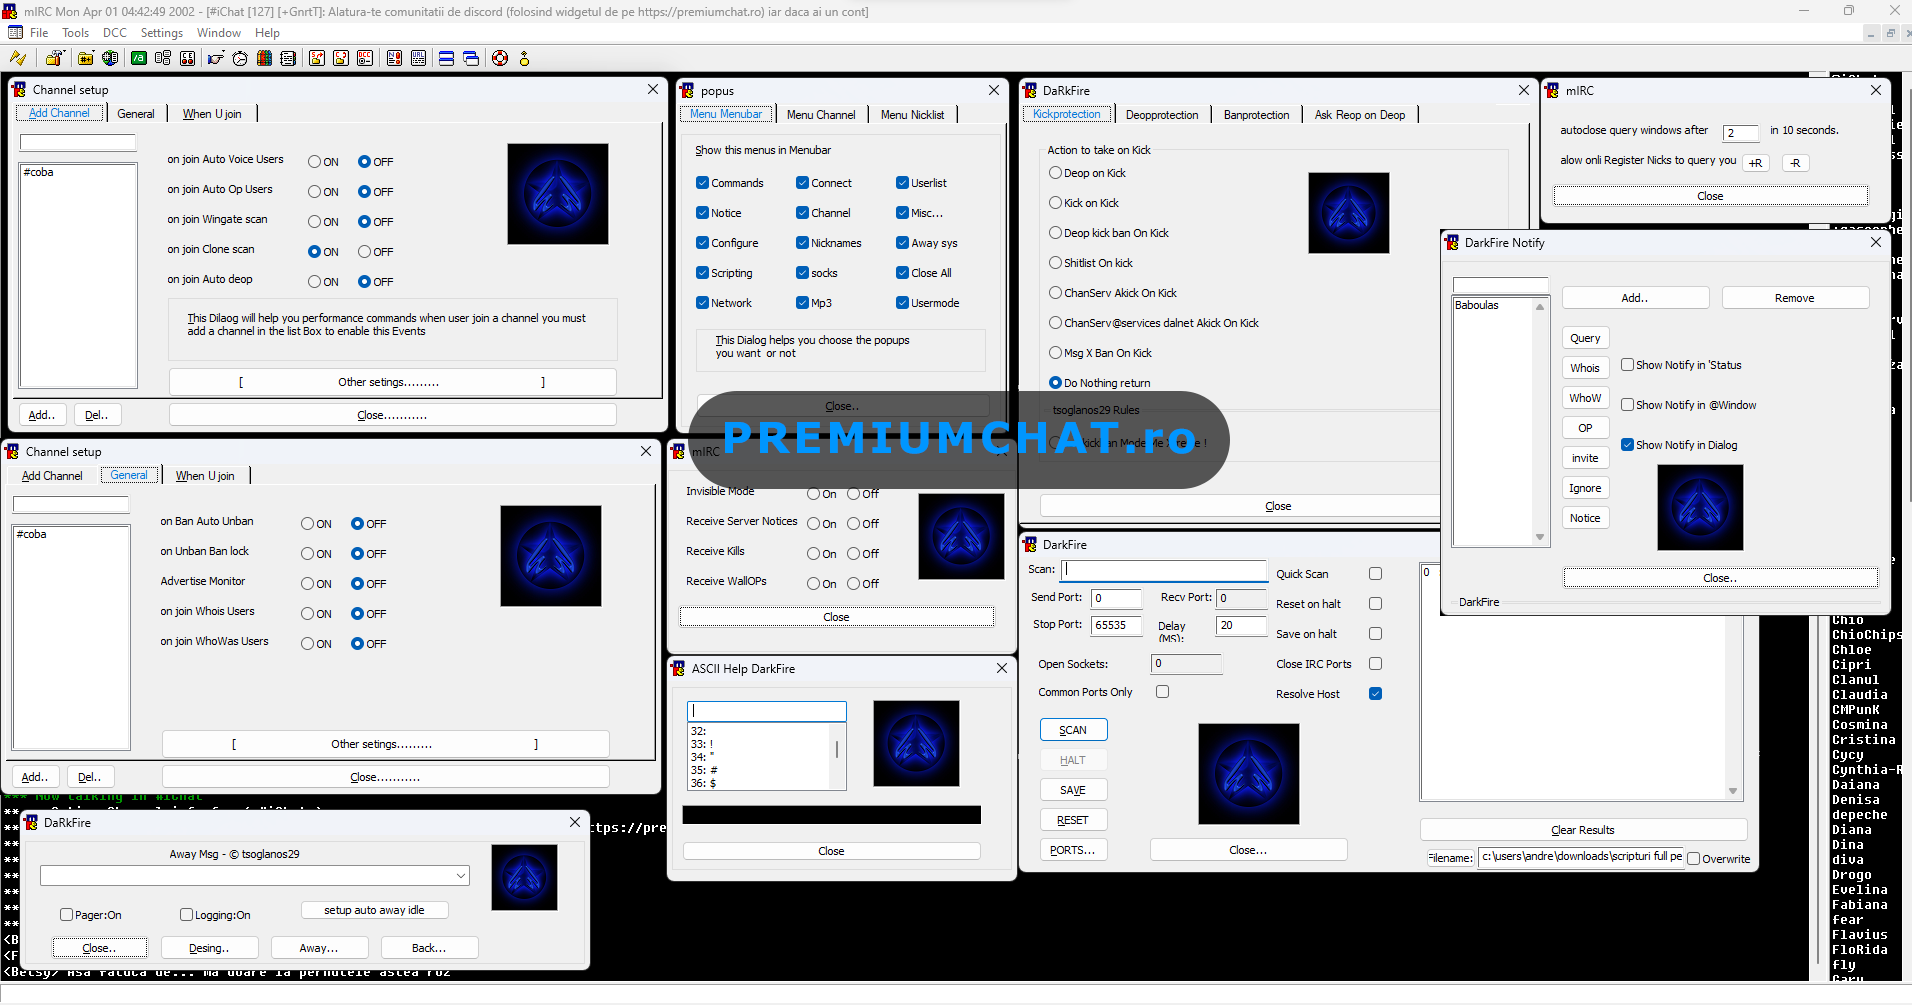This screenshot has width=1912, height=1005.
Task: Check Pager:On in the Away dialog
Action: point(67,915)
